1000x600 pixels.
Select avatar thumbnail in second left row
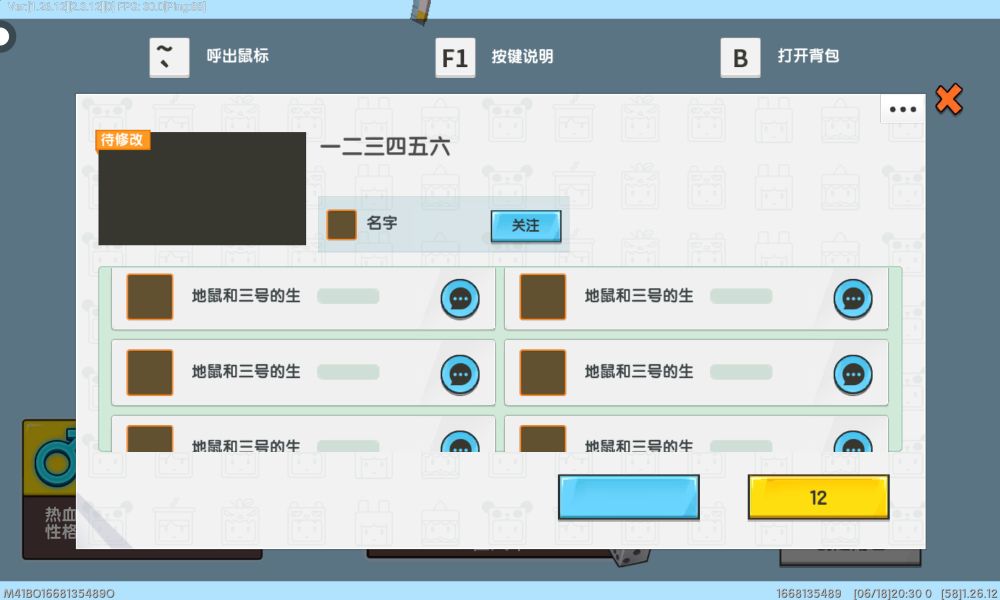[x=150, y=372]
